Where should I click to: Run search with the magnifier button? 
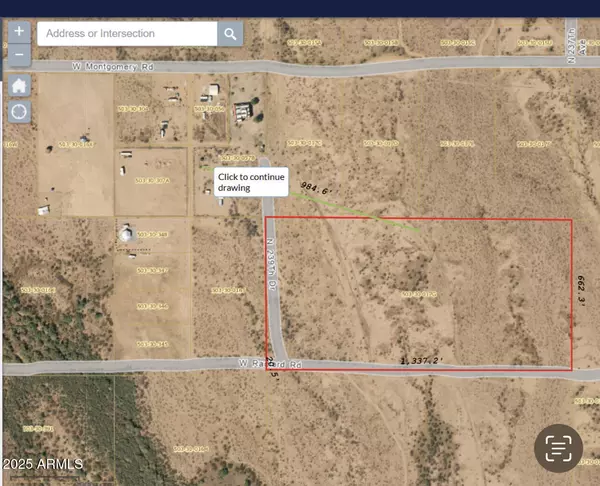[230, 34]
